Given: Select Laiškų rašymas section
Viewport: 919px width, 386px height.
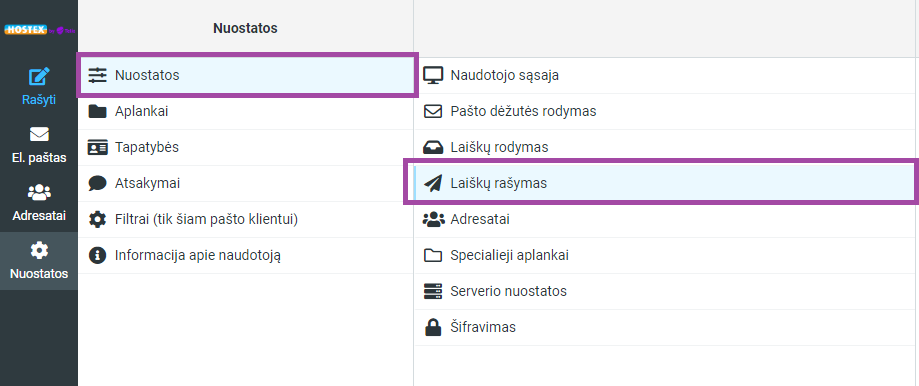Looking at the screenshot, I should (x=666, y=183).
